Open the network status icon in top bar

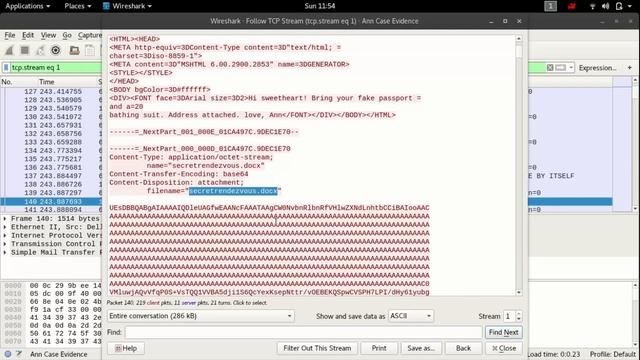(592, 6)
